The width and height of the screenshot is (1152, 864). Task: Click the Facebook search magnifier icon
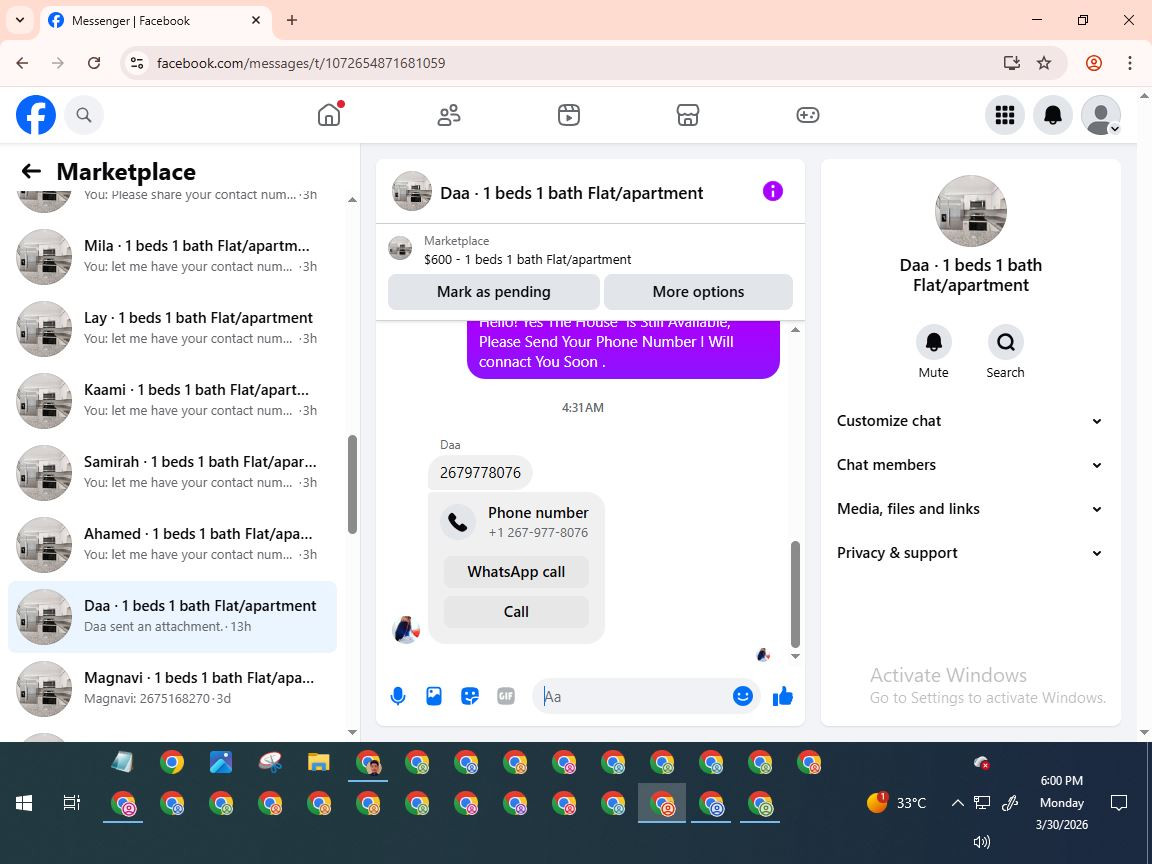tap(84, 115)
